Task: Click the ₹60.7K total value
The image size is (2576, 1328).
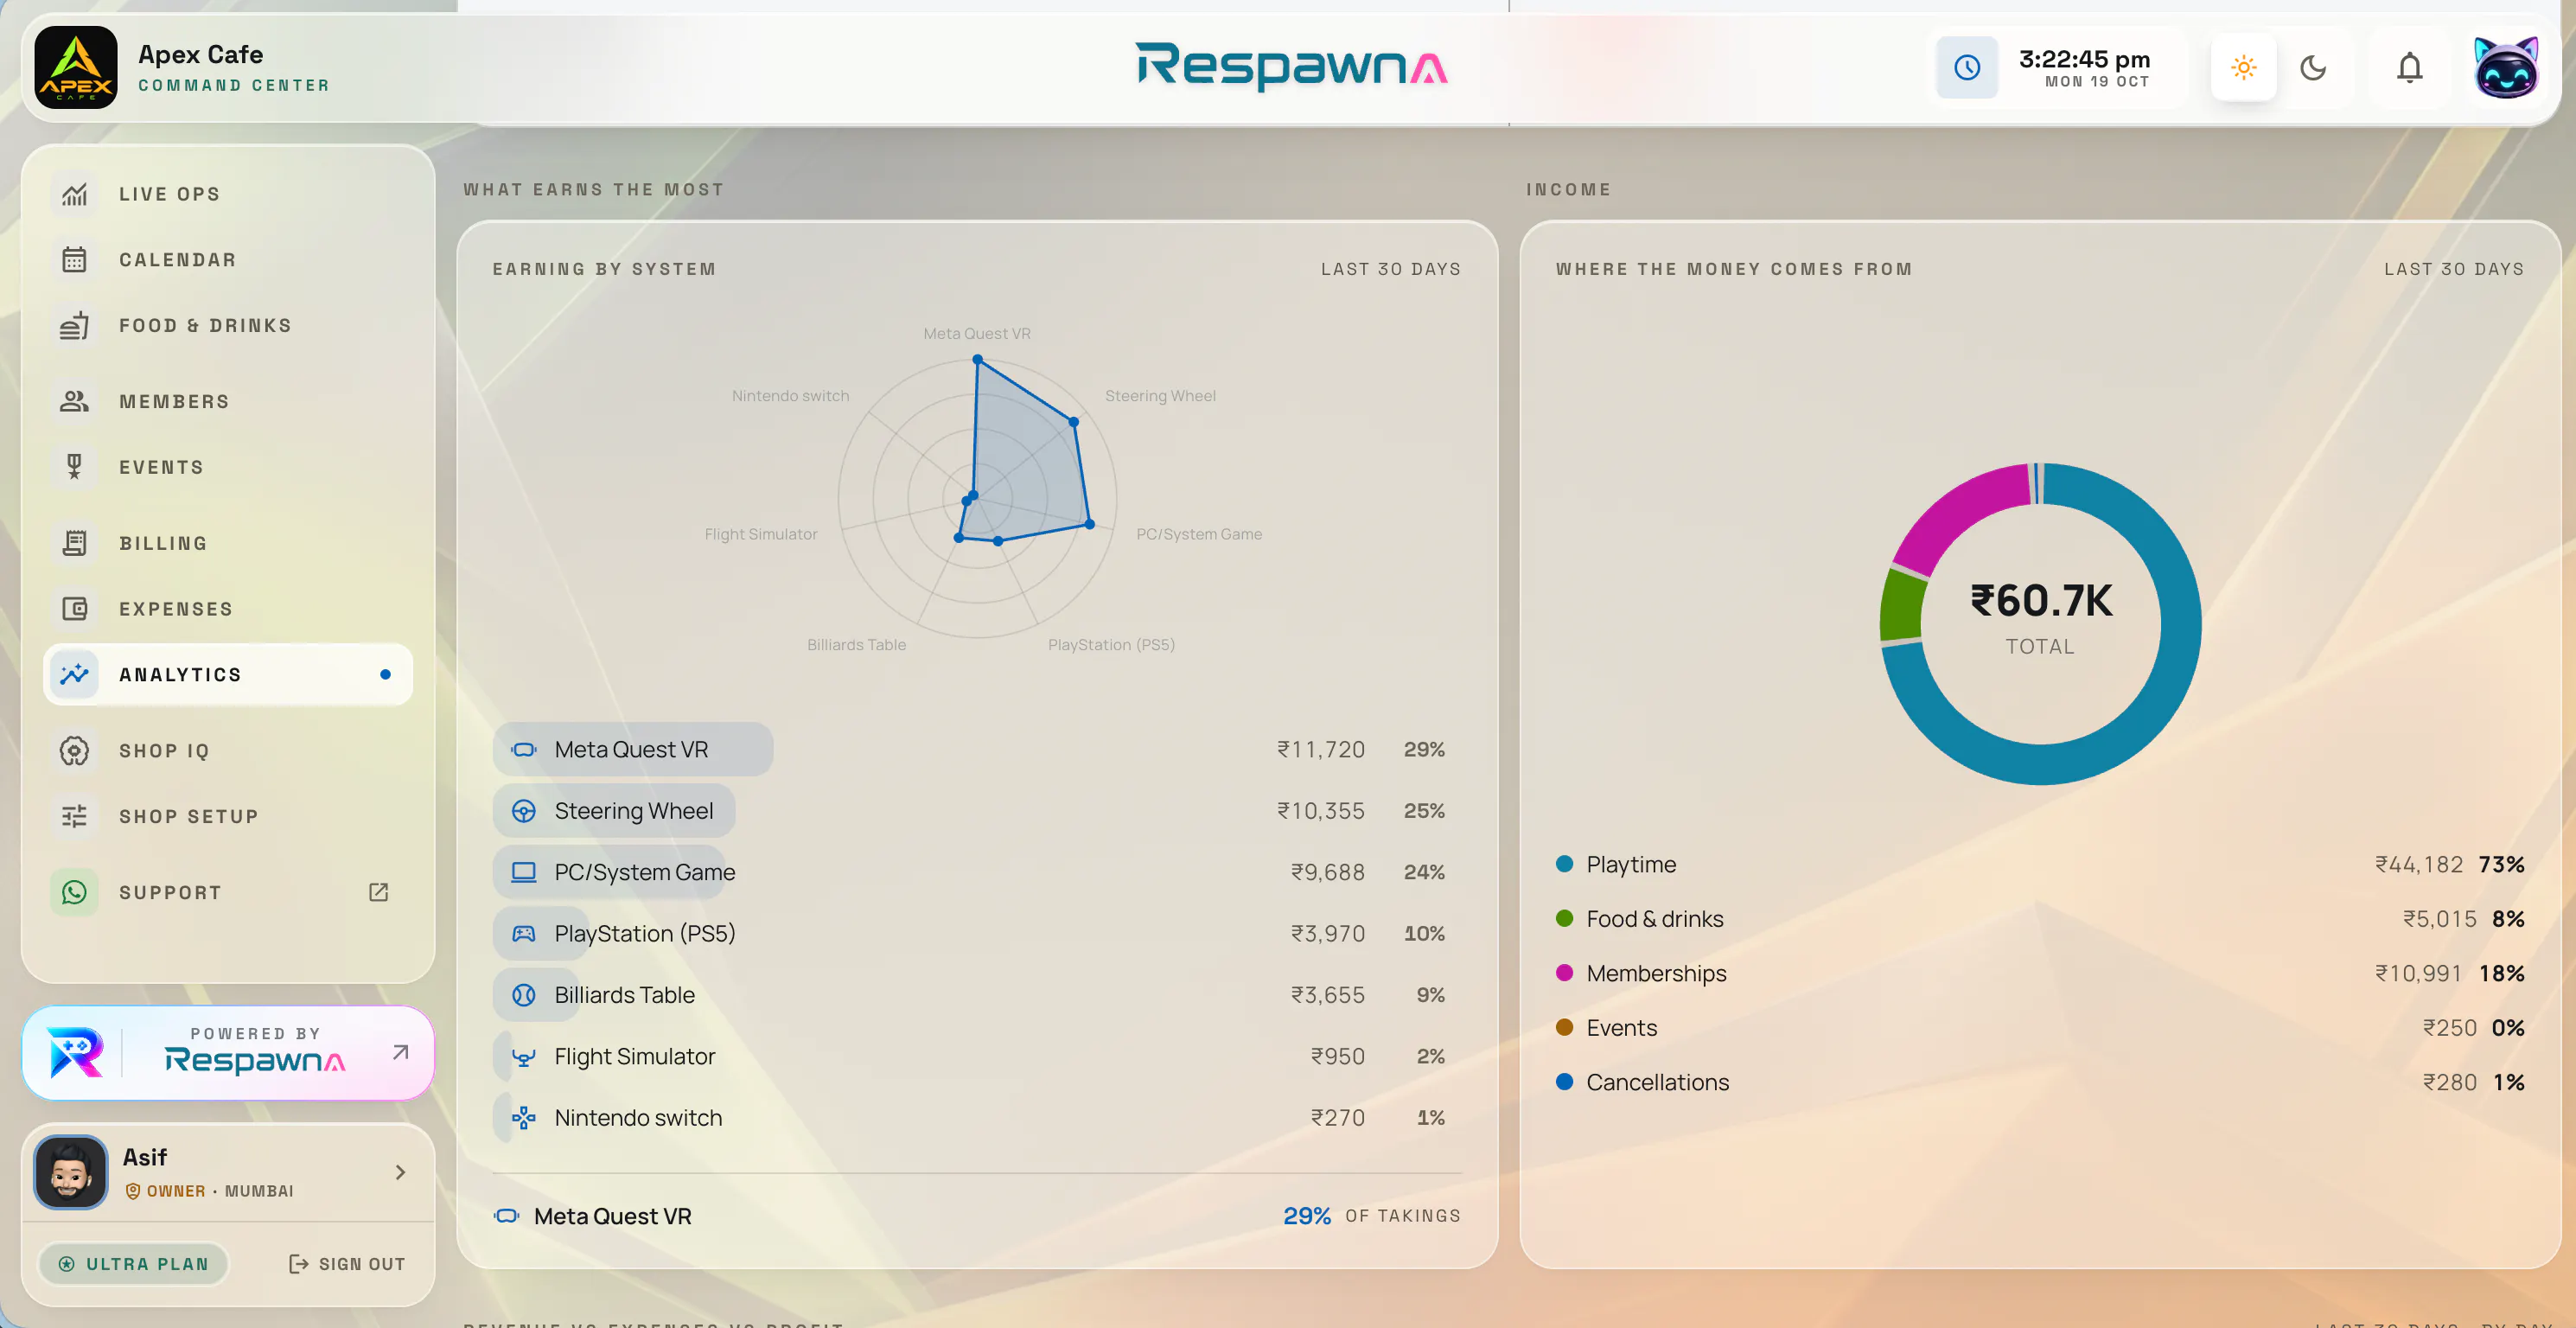Action: pos(2041,601)
